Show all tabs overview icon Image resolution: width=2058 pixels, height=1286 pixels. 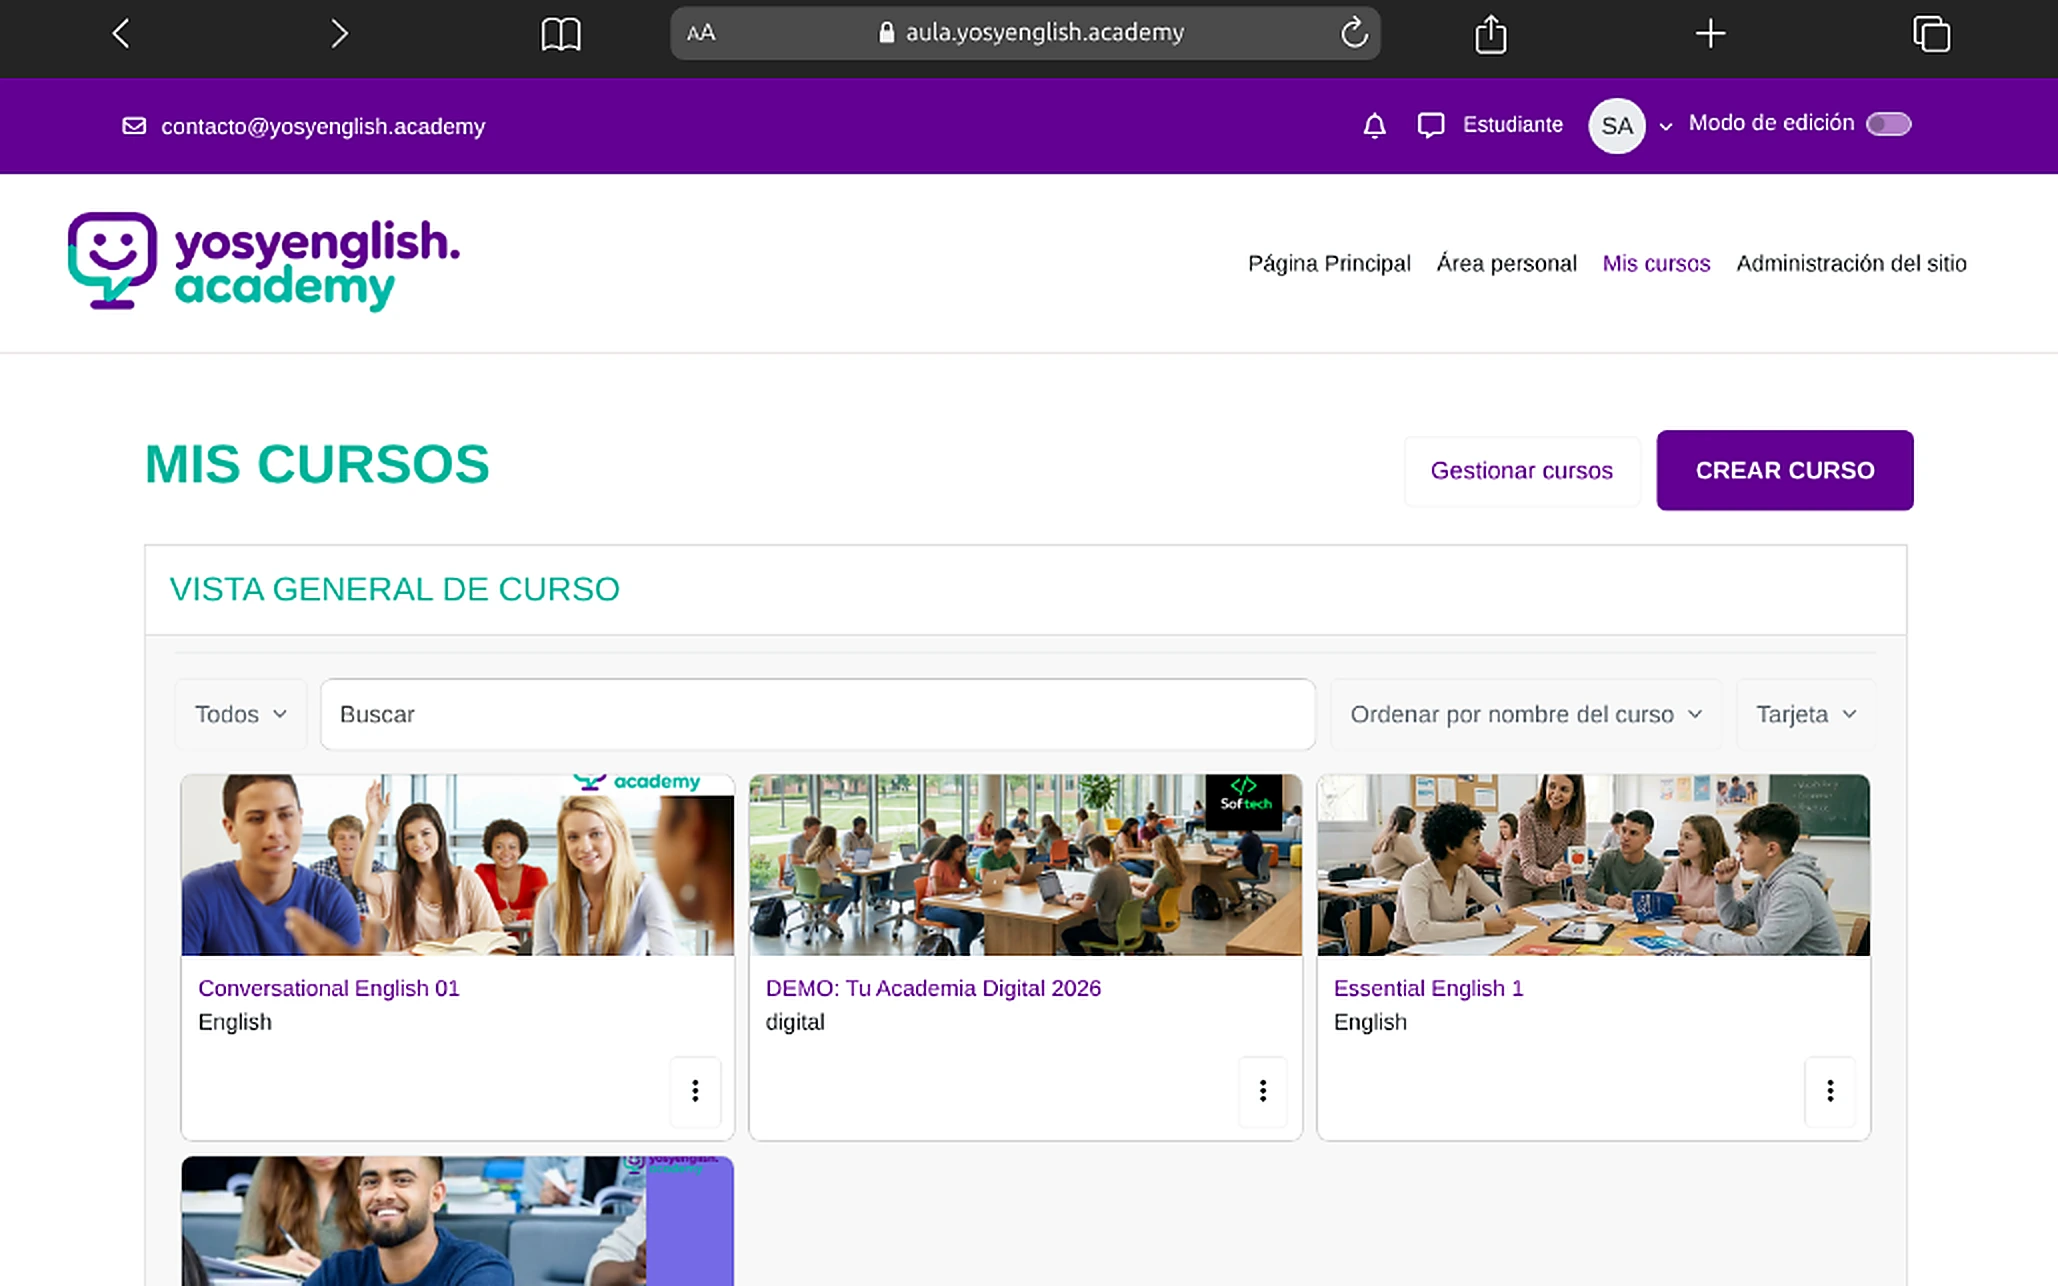(1931, 34)
